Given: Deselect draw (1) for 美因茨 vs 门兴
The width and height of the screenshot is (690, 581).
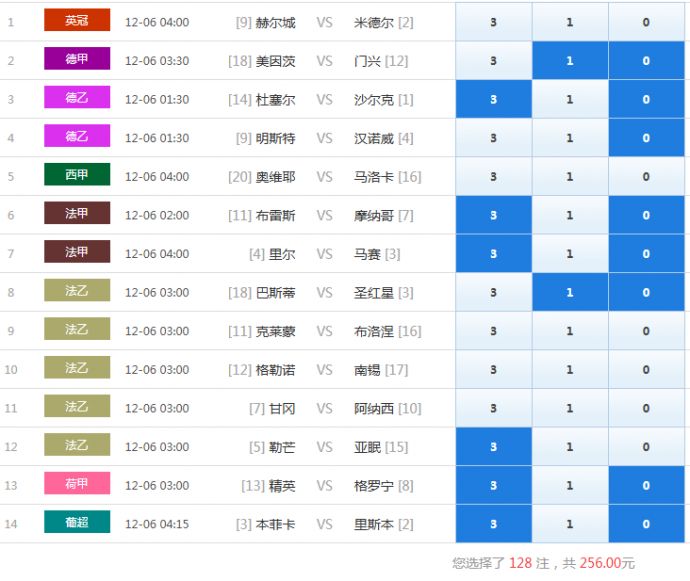Looking at the screenshot, I should click(570, 61).
